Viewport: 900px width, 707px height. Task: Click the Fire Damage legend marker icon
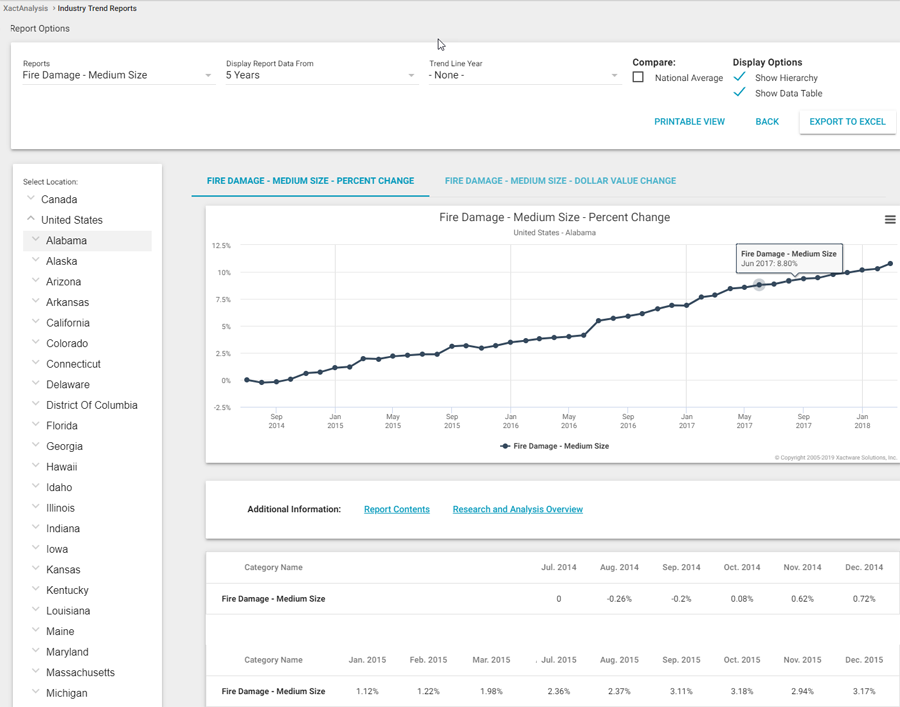[x=505, y=446]
